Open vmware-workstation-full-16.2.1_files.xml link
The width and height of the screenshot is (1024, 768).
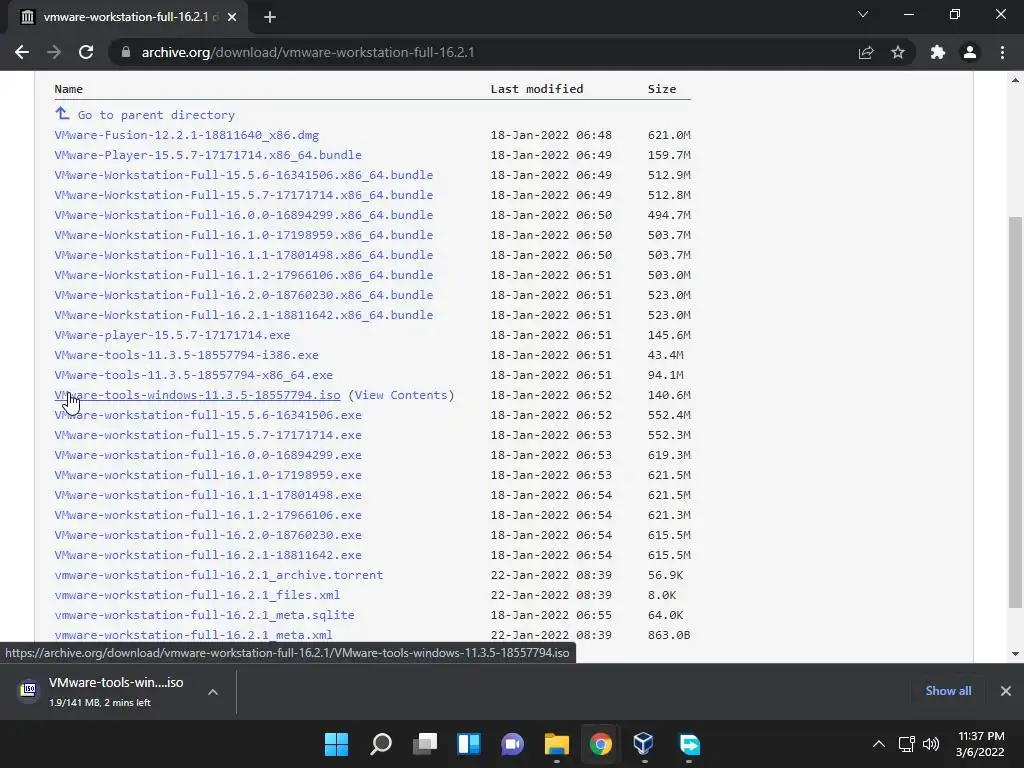click(x=197, y=595)
